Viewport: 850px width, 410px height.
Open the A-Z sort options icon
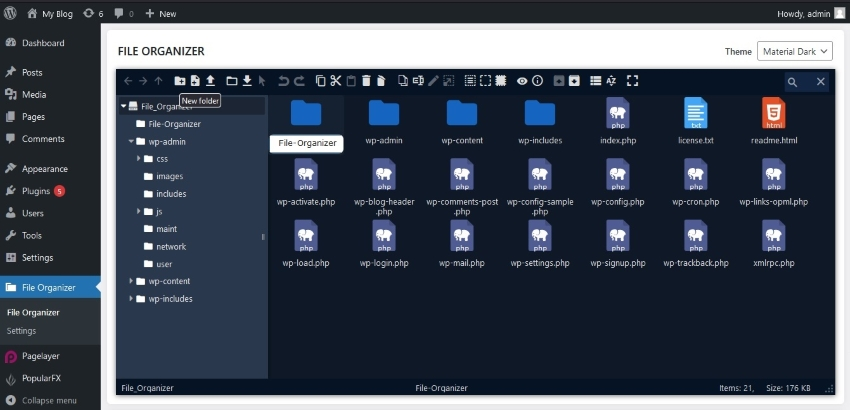coord(611,81)
